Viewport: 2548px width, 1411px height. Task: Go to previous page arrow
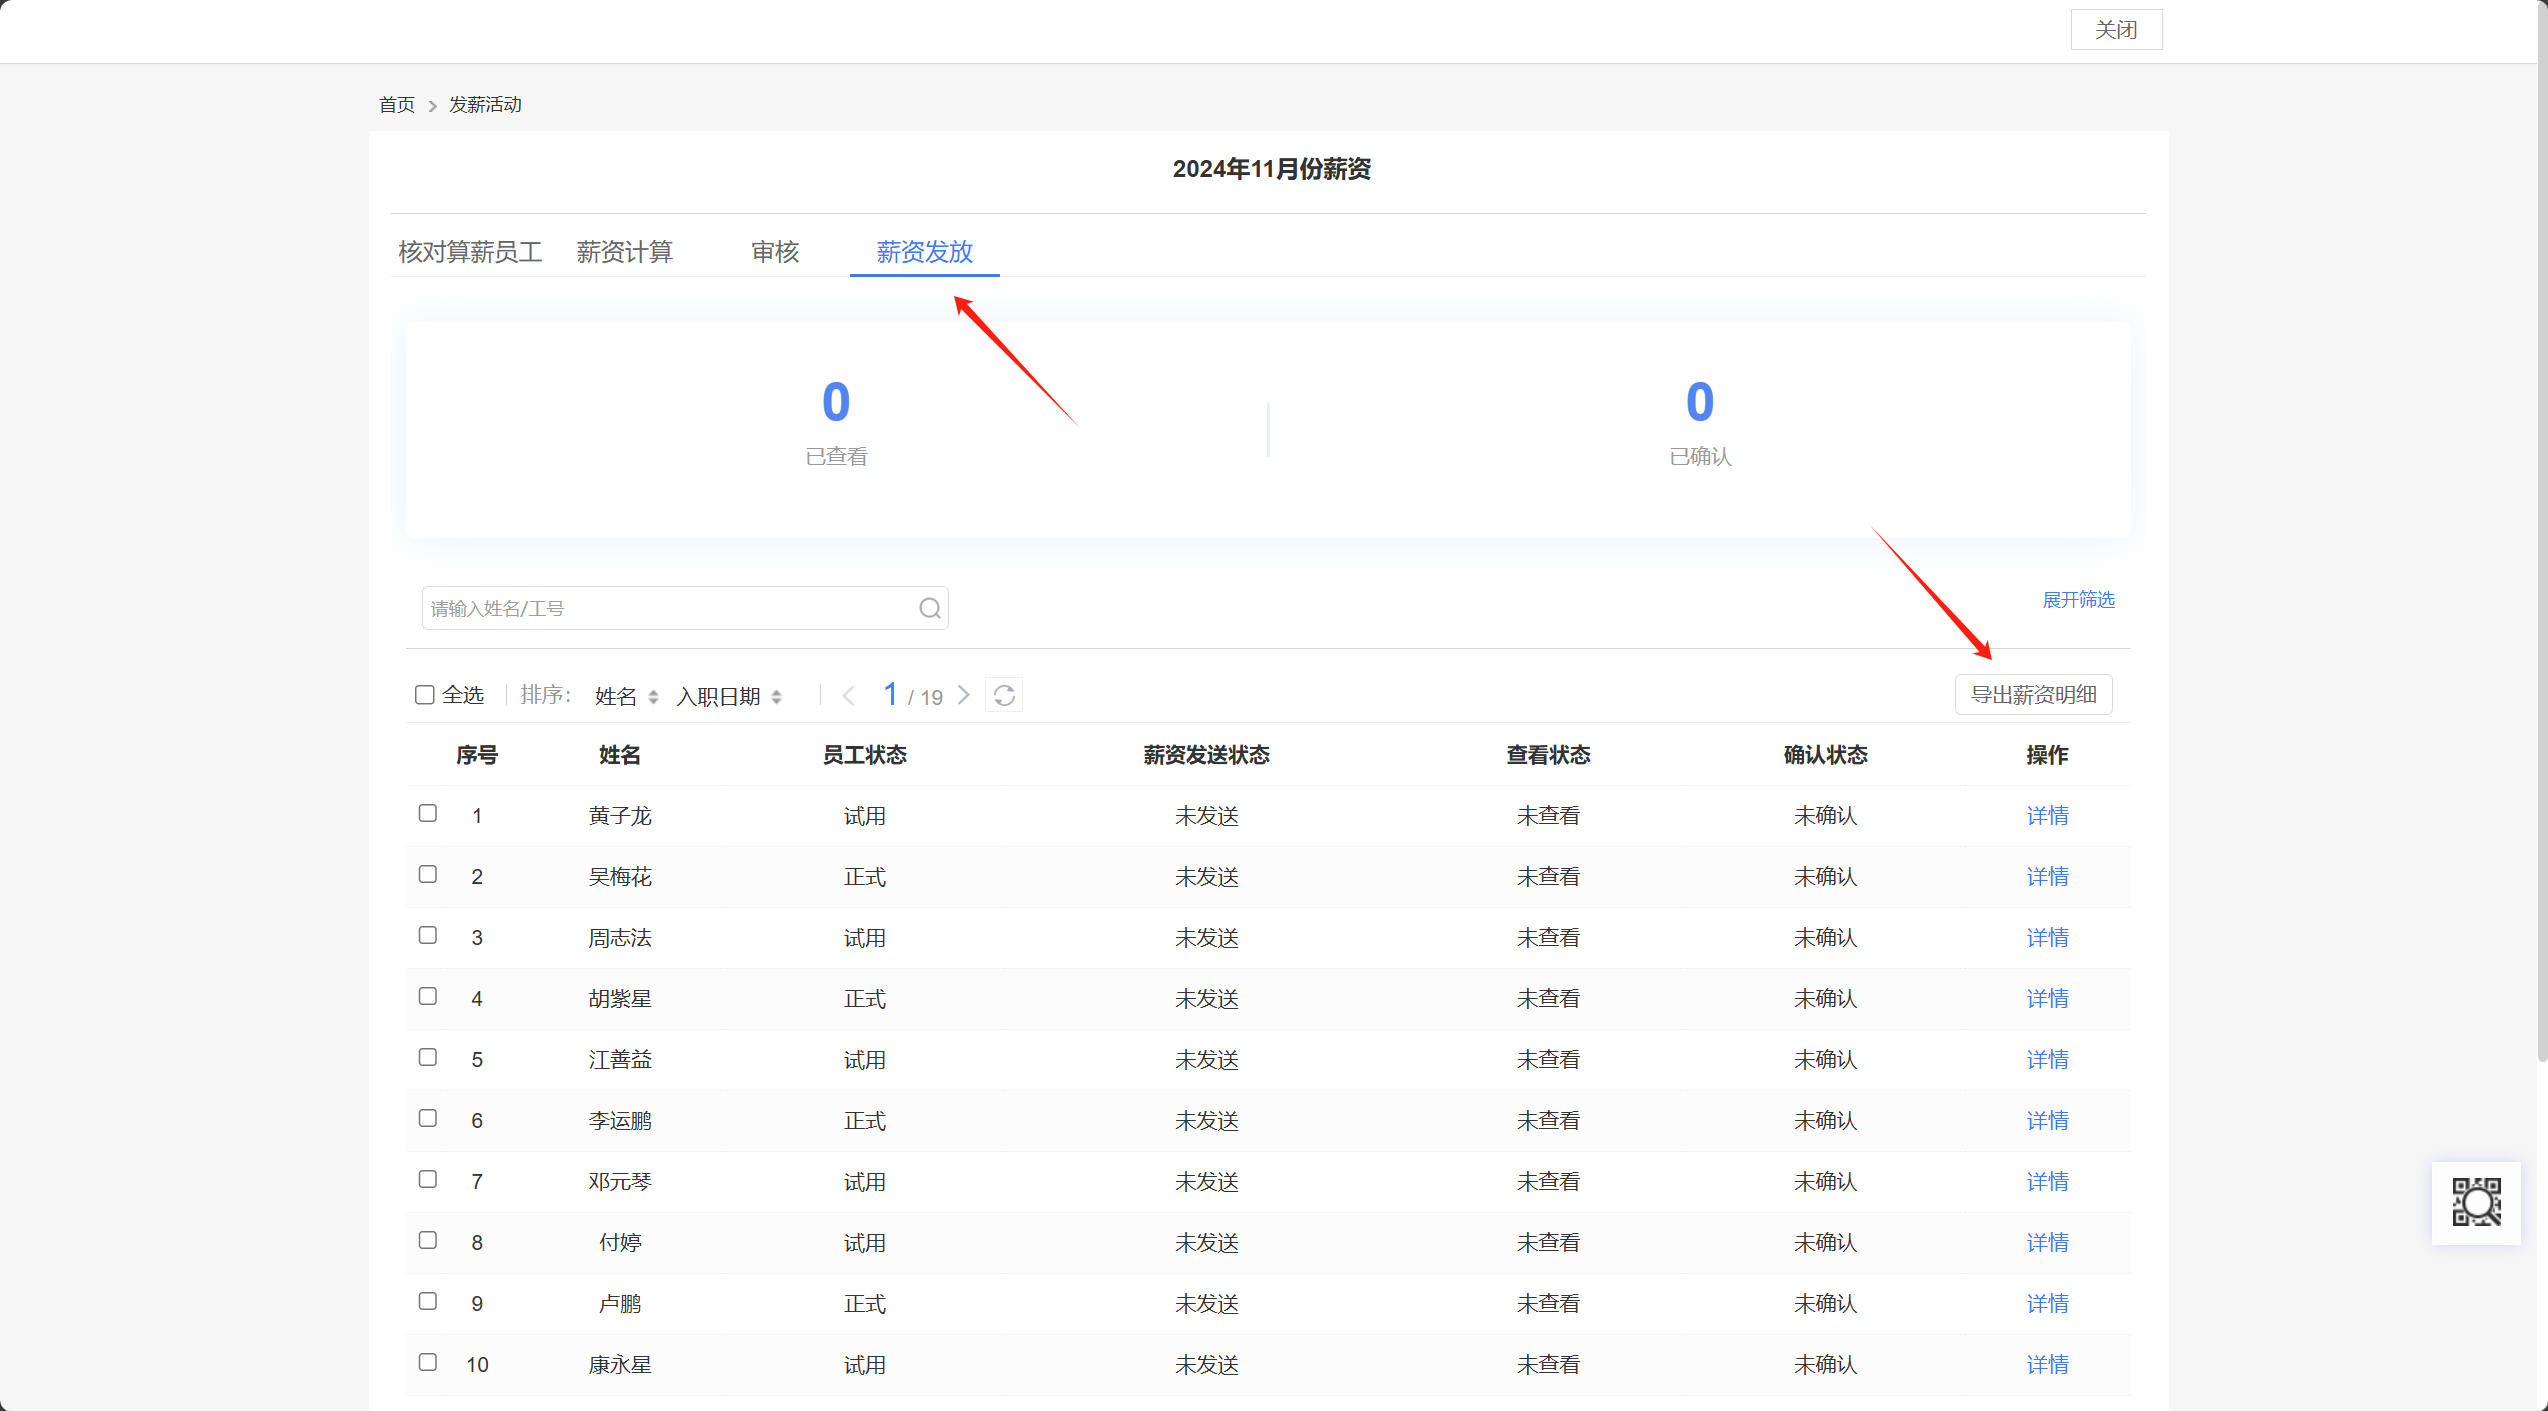tap(849, 695)
